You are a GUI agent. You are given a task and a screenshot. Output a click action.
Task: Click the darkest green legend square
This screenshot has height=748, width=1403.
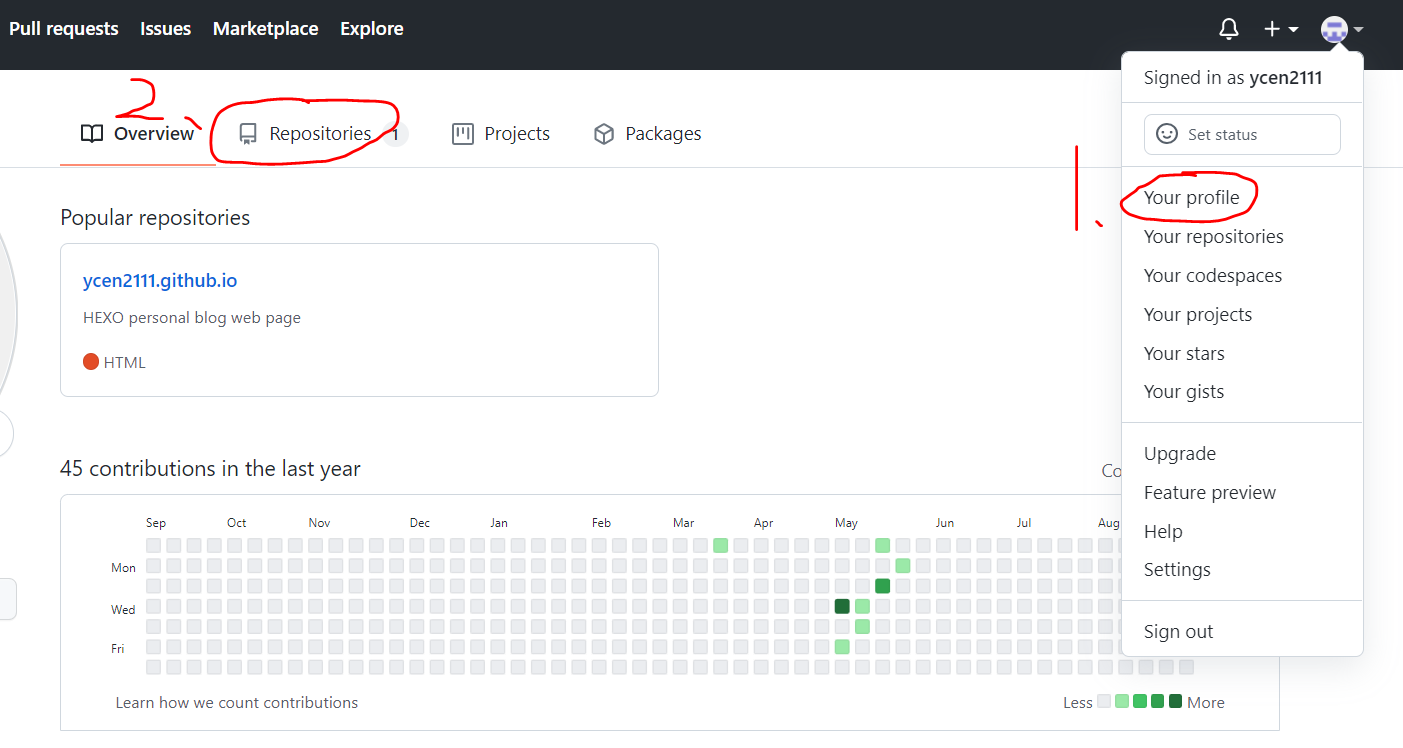[1175, 701]
